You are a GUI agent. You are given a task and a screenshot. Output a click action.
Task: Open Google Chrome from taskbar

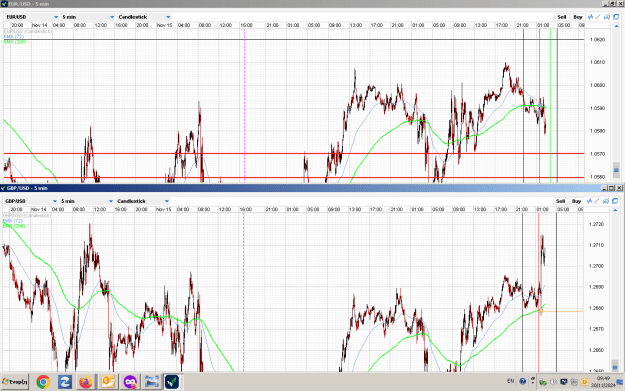(43, 382)
